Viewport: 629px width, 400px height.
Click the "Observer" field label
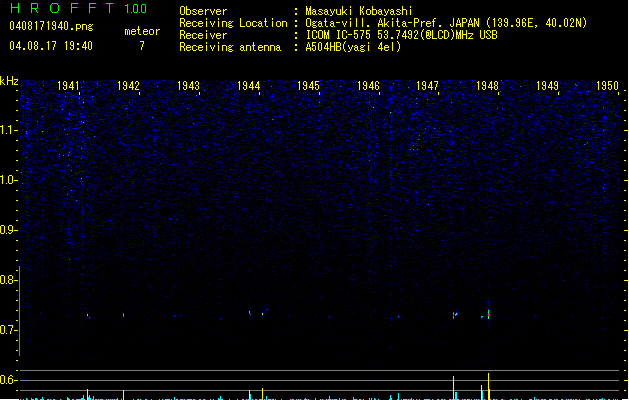pyautogui.click(x=203, y=11)
